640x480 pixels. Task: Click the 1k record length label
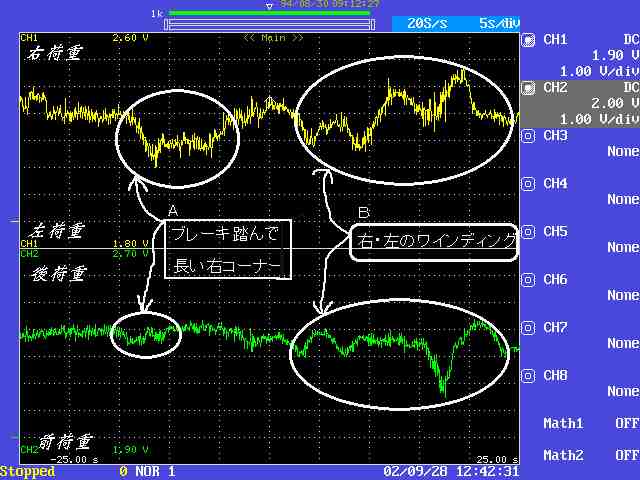(x=157, y=14)
